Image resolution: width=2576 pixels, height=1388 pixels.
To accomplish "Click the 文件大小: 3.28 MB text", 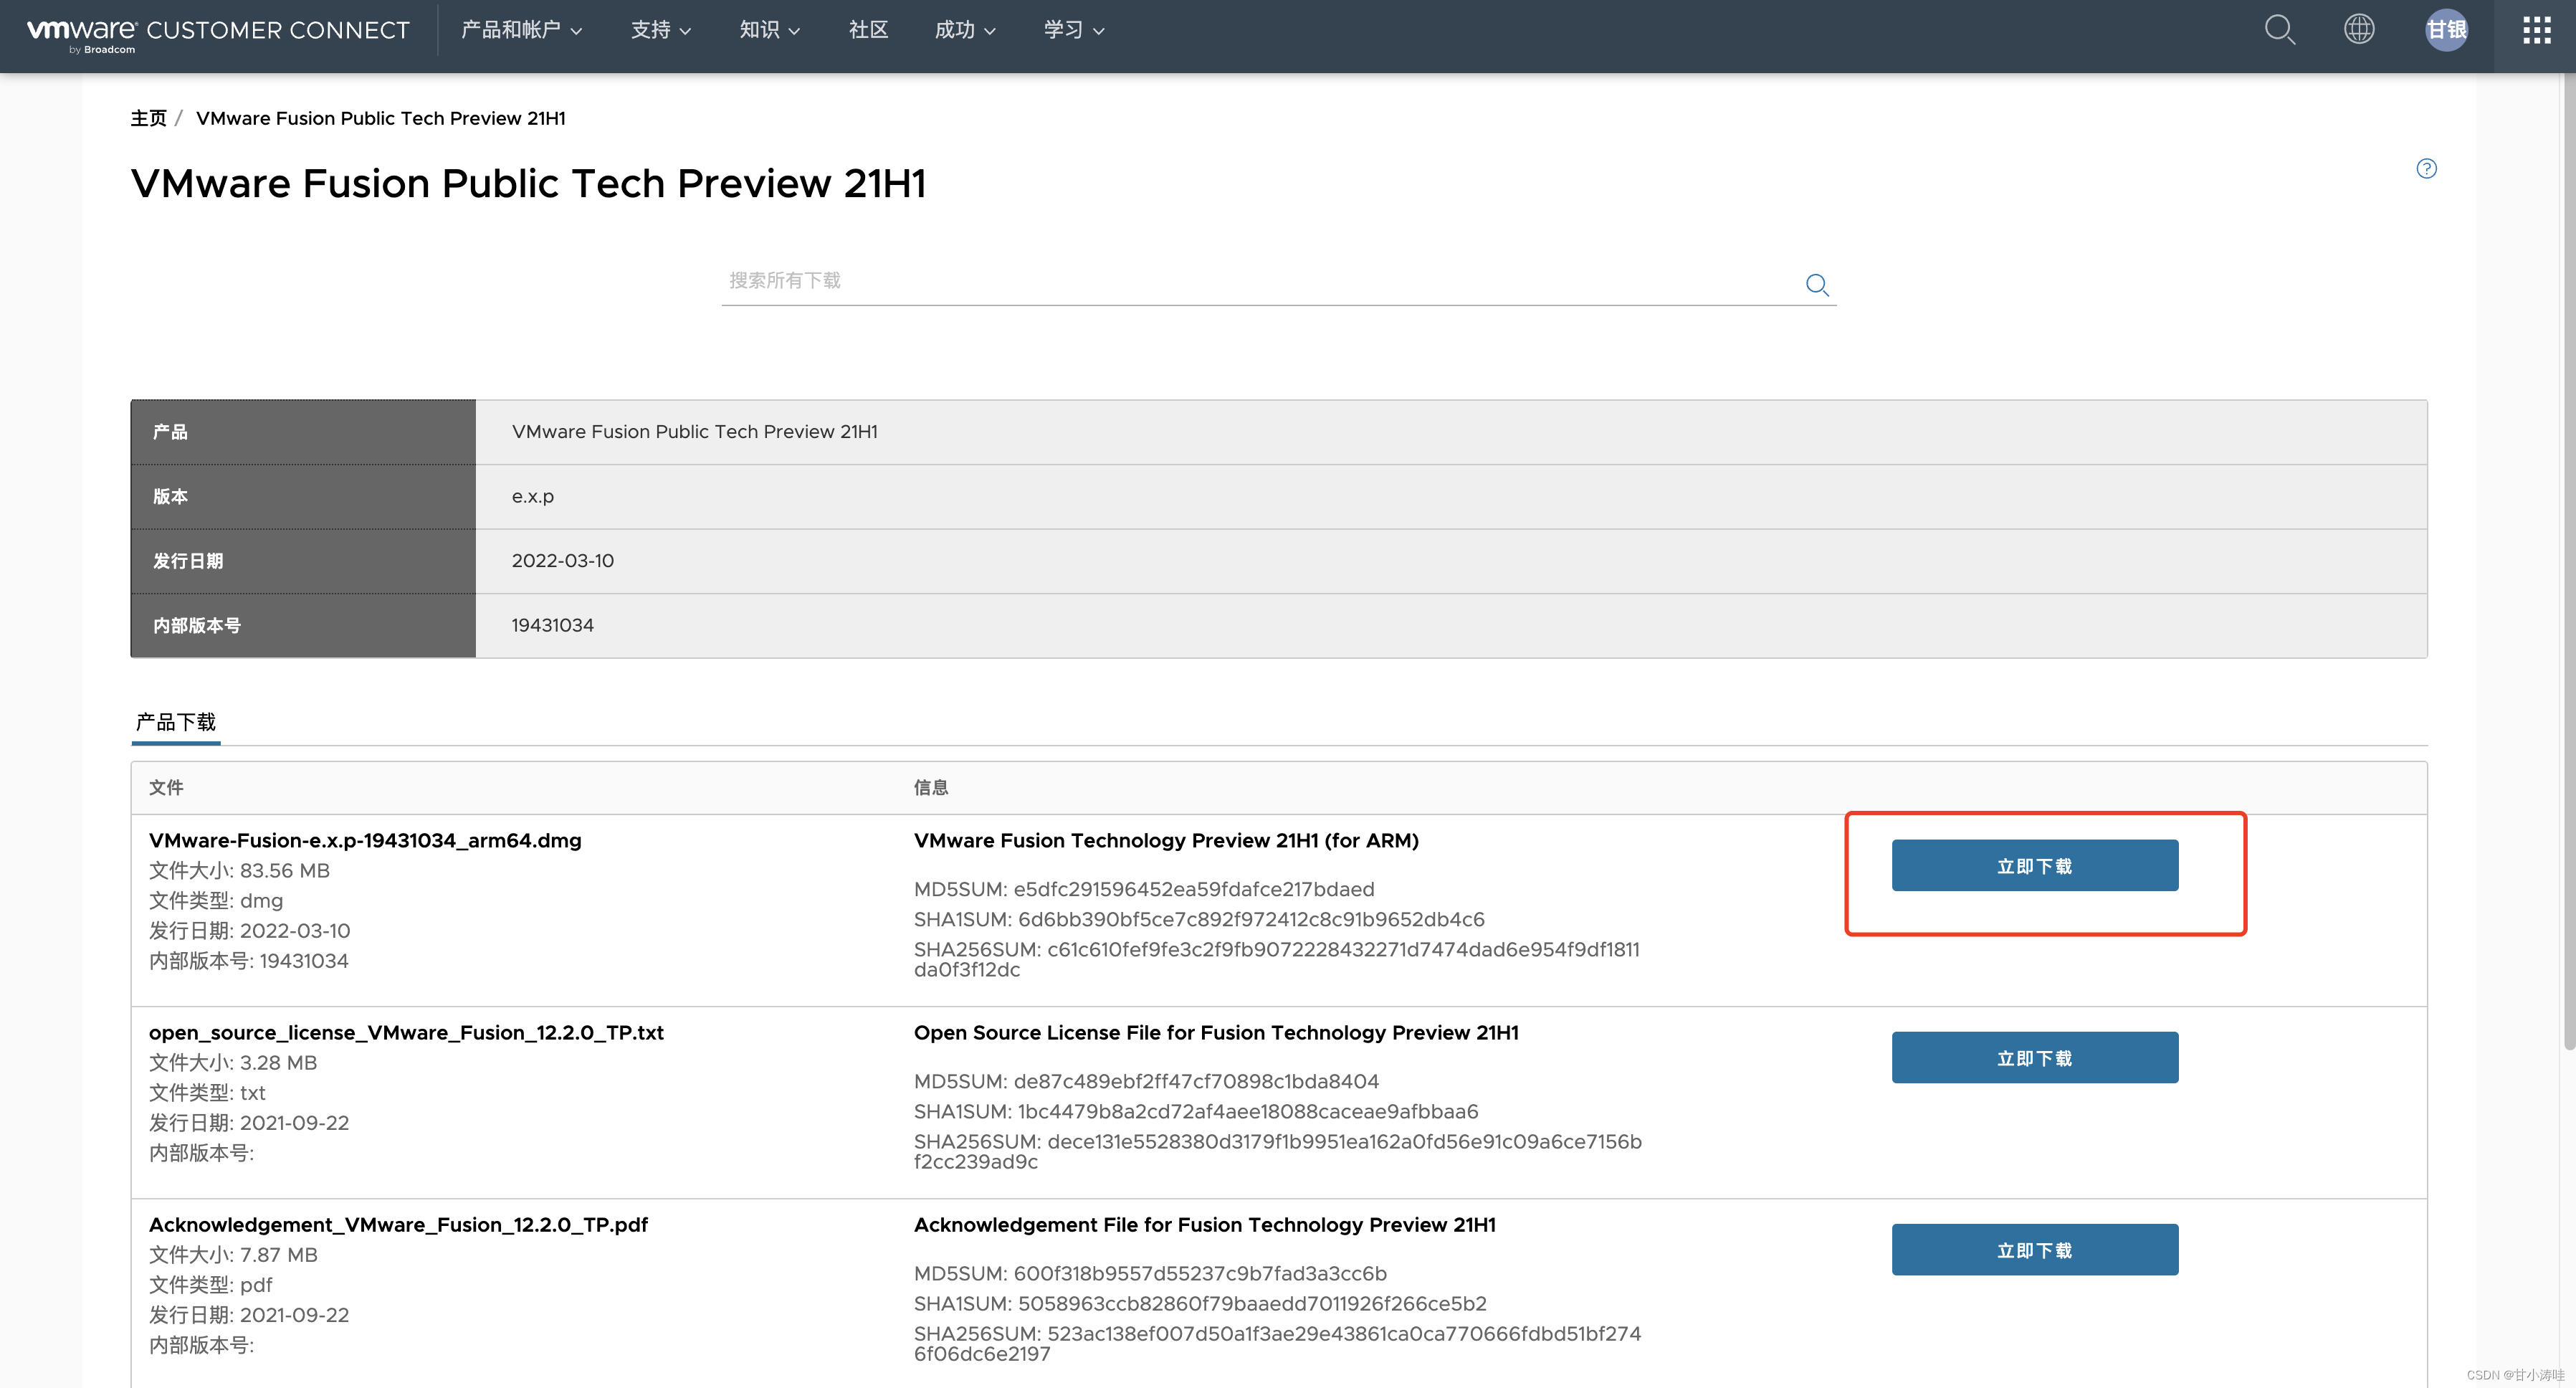I will pos(233,1062).
